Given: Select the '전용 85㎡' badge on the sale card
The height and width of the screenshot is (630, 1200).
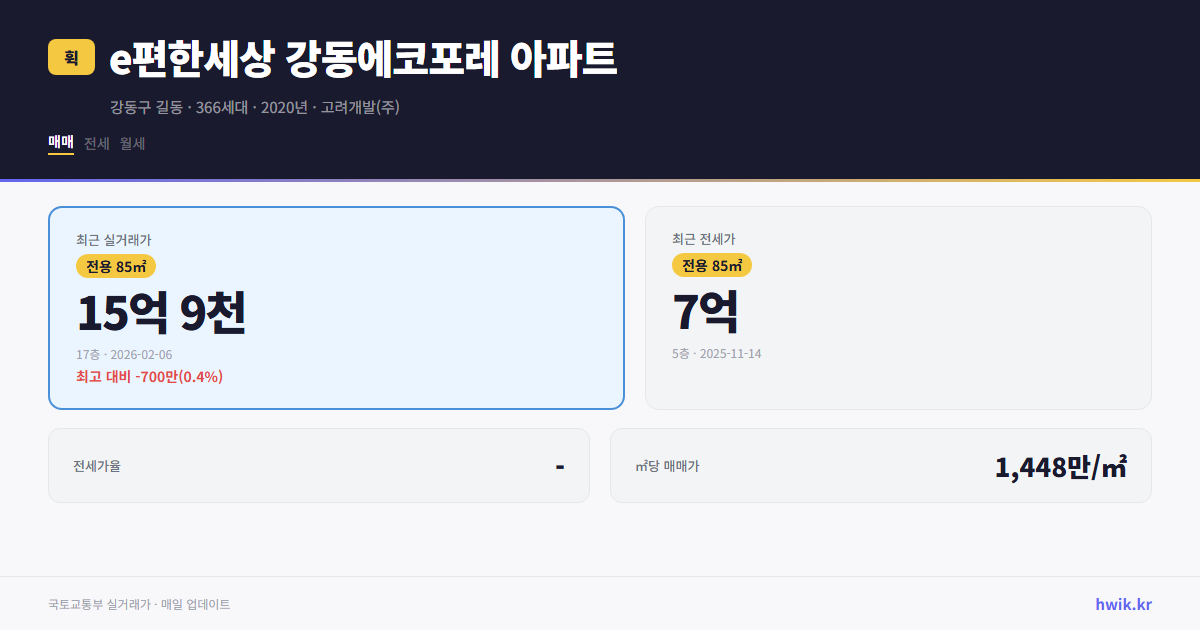Looking at the screenshot, I should click(x=115, y=266).
